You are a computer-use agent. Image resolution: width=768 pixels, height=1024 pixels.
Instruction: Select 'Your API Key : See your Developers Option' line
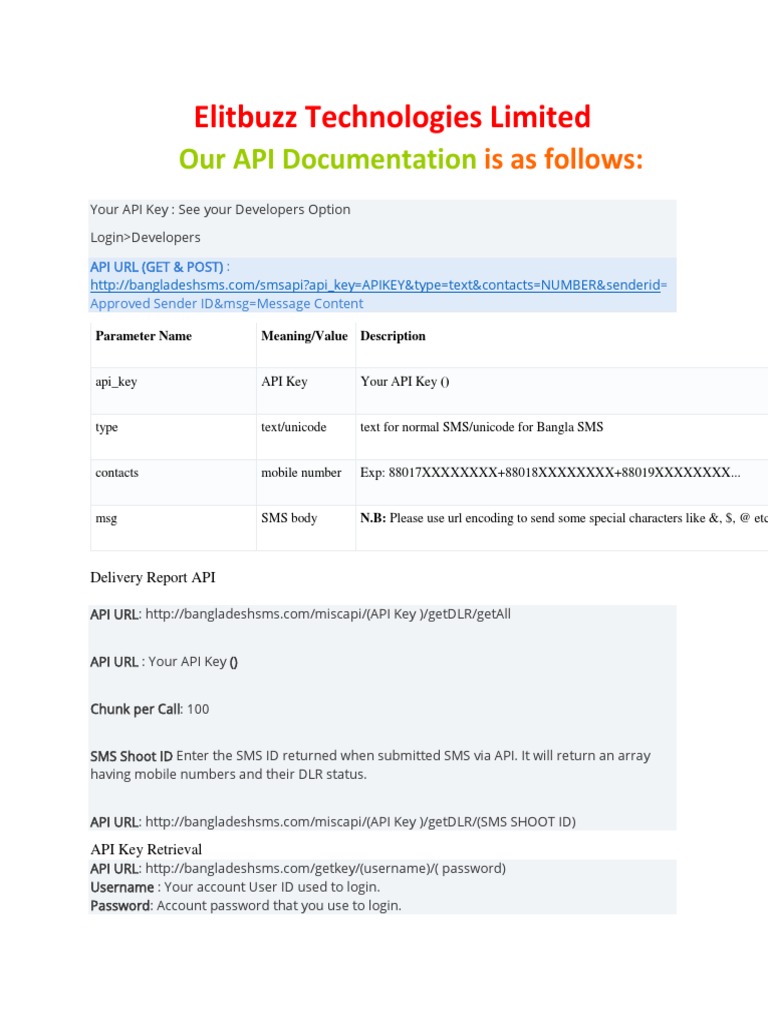(x=220, y=210)
